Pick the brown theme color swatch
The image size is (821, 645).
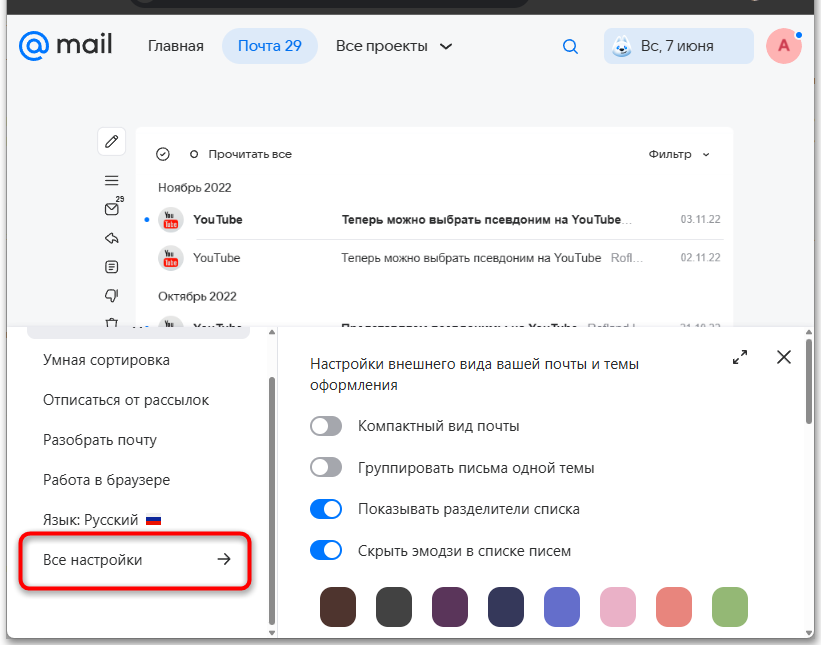point(338,607)
